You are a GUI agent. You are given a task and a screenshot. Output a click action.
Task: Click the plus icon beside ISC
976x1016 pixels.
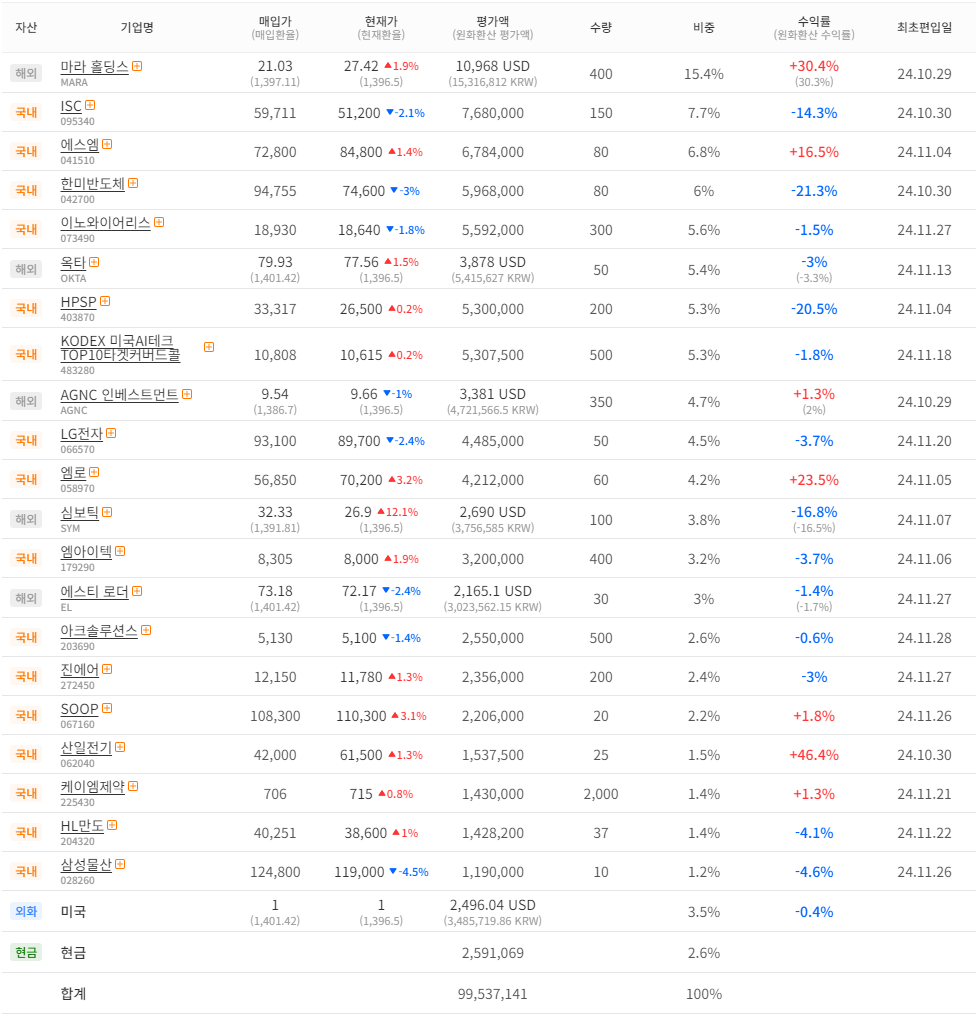click(90, 105)
